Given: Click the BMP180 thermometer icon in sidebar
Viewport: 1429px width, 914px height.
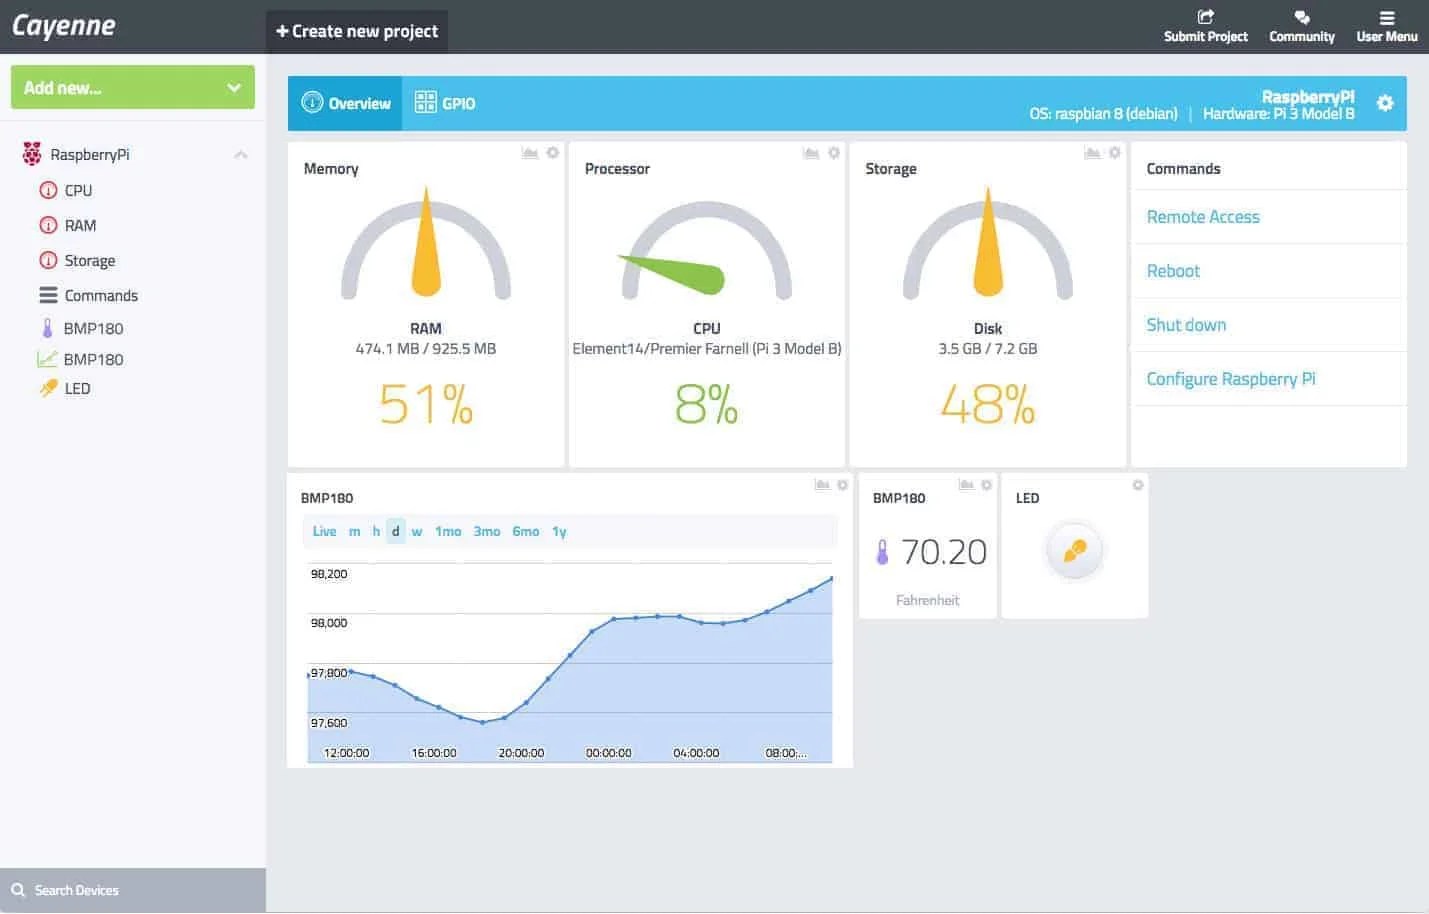Looking at the screenshot, I should click(47, 328).
